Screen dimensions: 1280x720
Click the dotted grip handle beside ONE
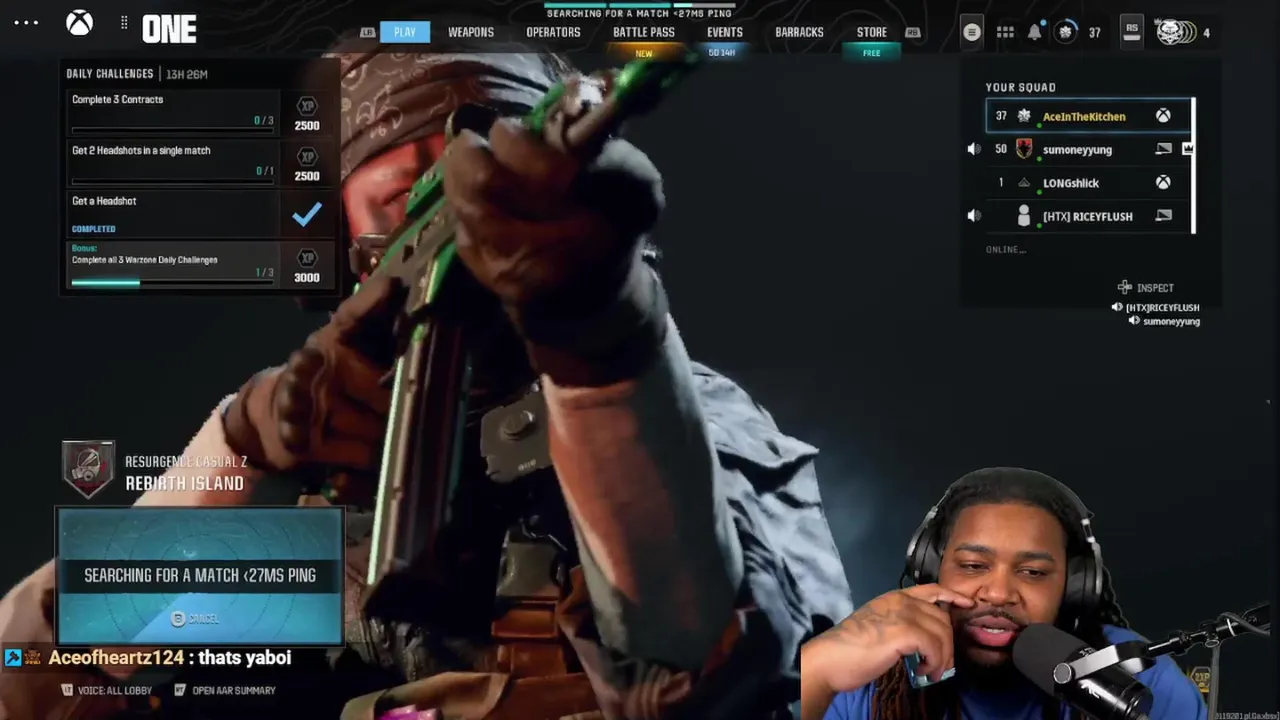point(124,22)
